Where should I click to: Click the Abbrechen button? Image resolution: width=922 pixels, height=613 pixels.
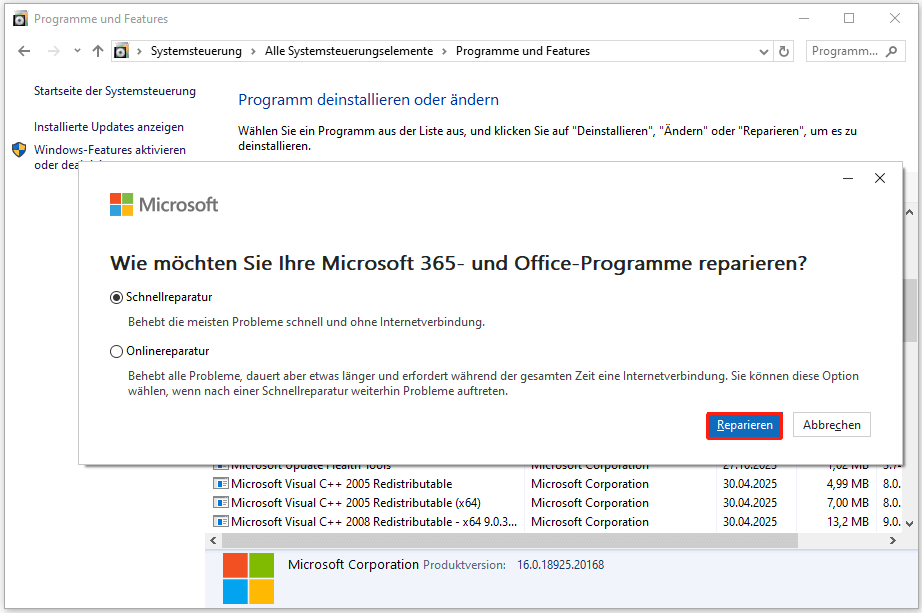click(x=831, y=425)
